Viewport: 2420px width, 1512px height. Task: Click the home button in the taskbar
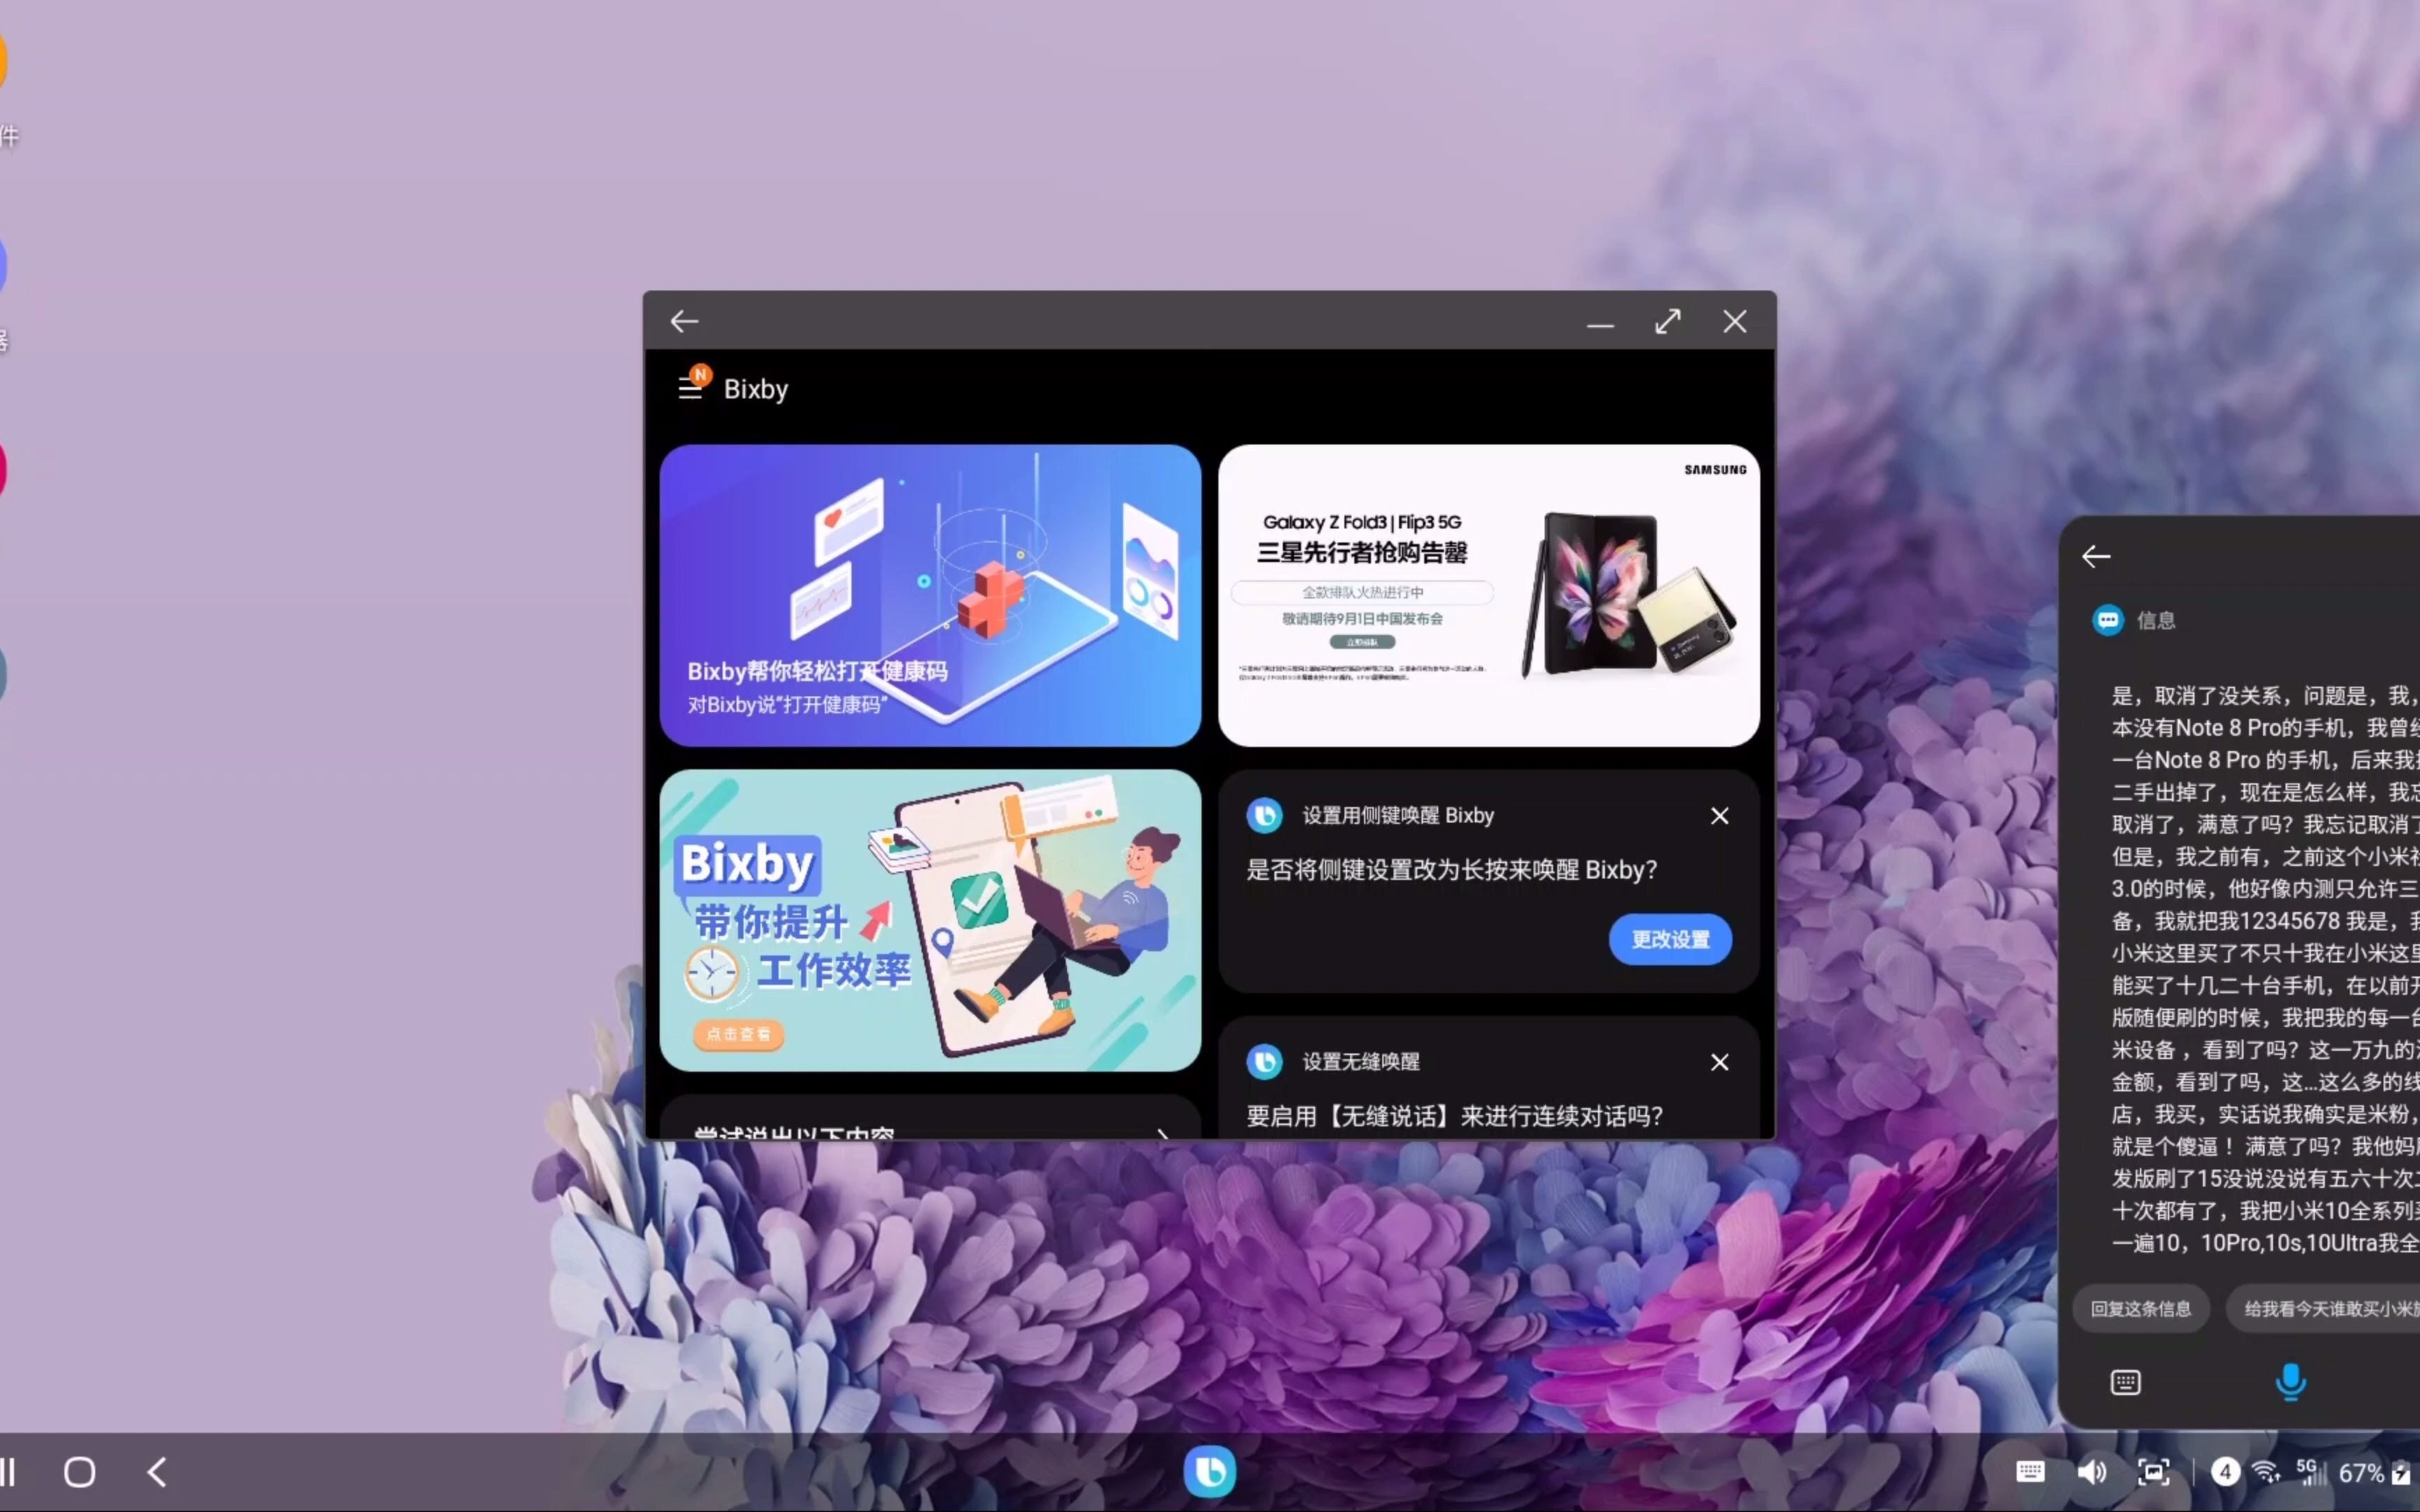pyautogui.click(x=80, y=1472)
